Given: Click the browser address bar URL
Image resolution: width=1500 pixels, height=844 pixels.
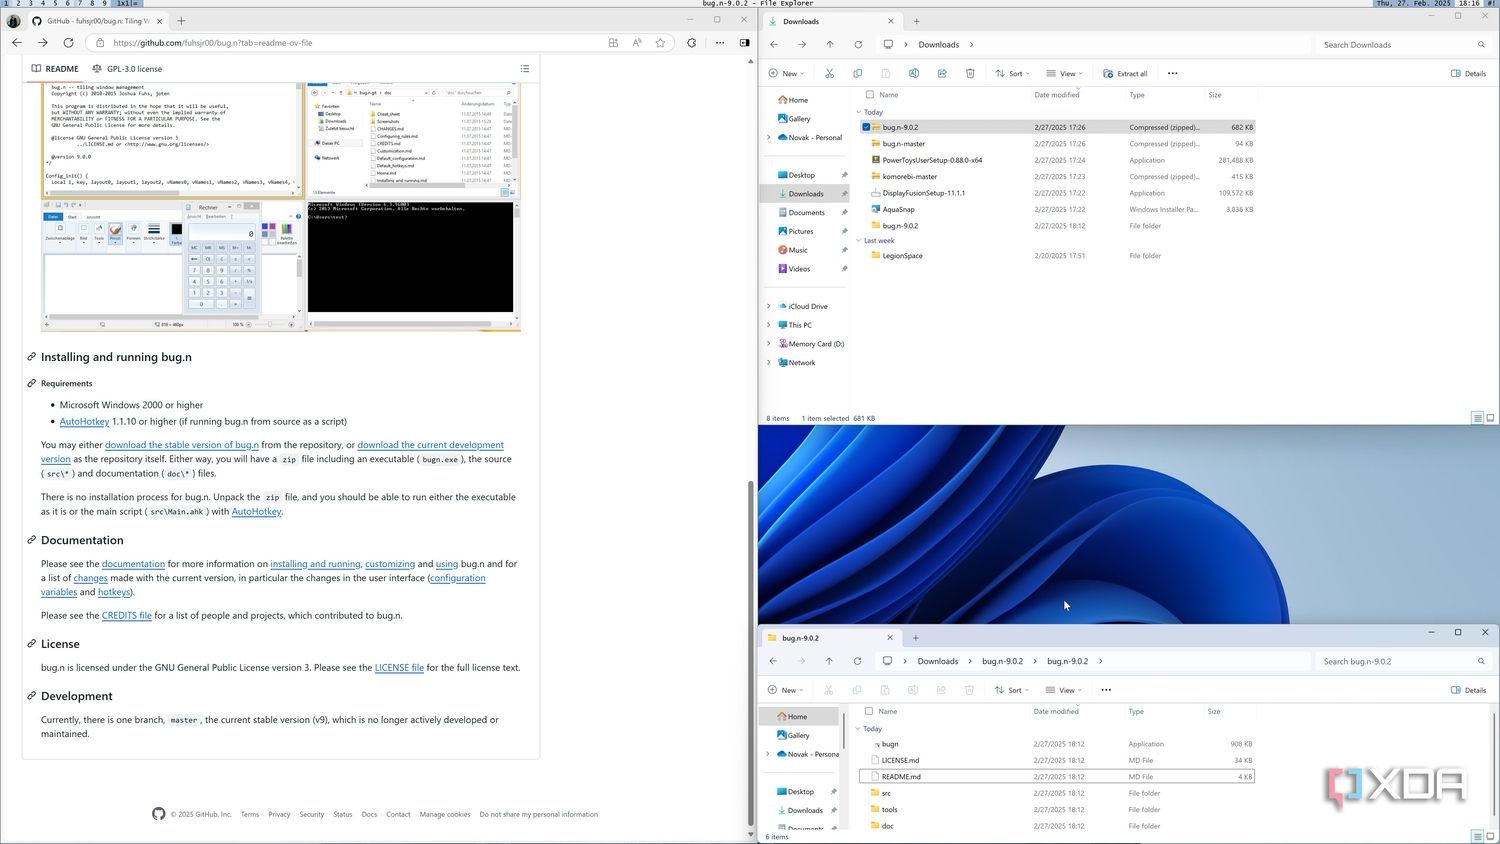Looking at the screenshot, I should [x=213, y=43].
